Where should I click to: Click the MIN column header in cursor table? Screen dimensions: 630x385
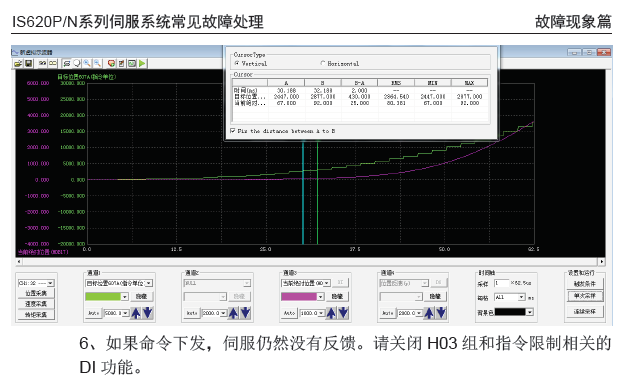click(433, 83)
